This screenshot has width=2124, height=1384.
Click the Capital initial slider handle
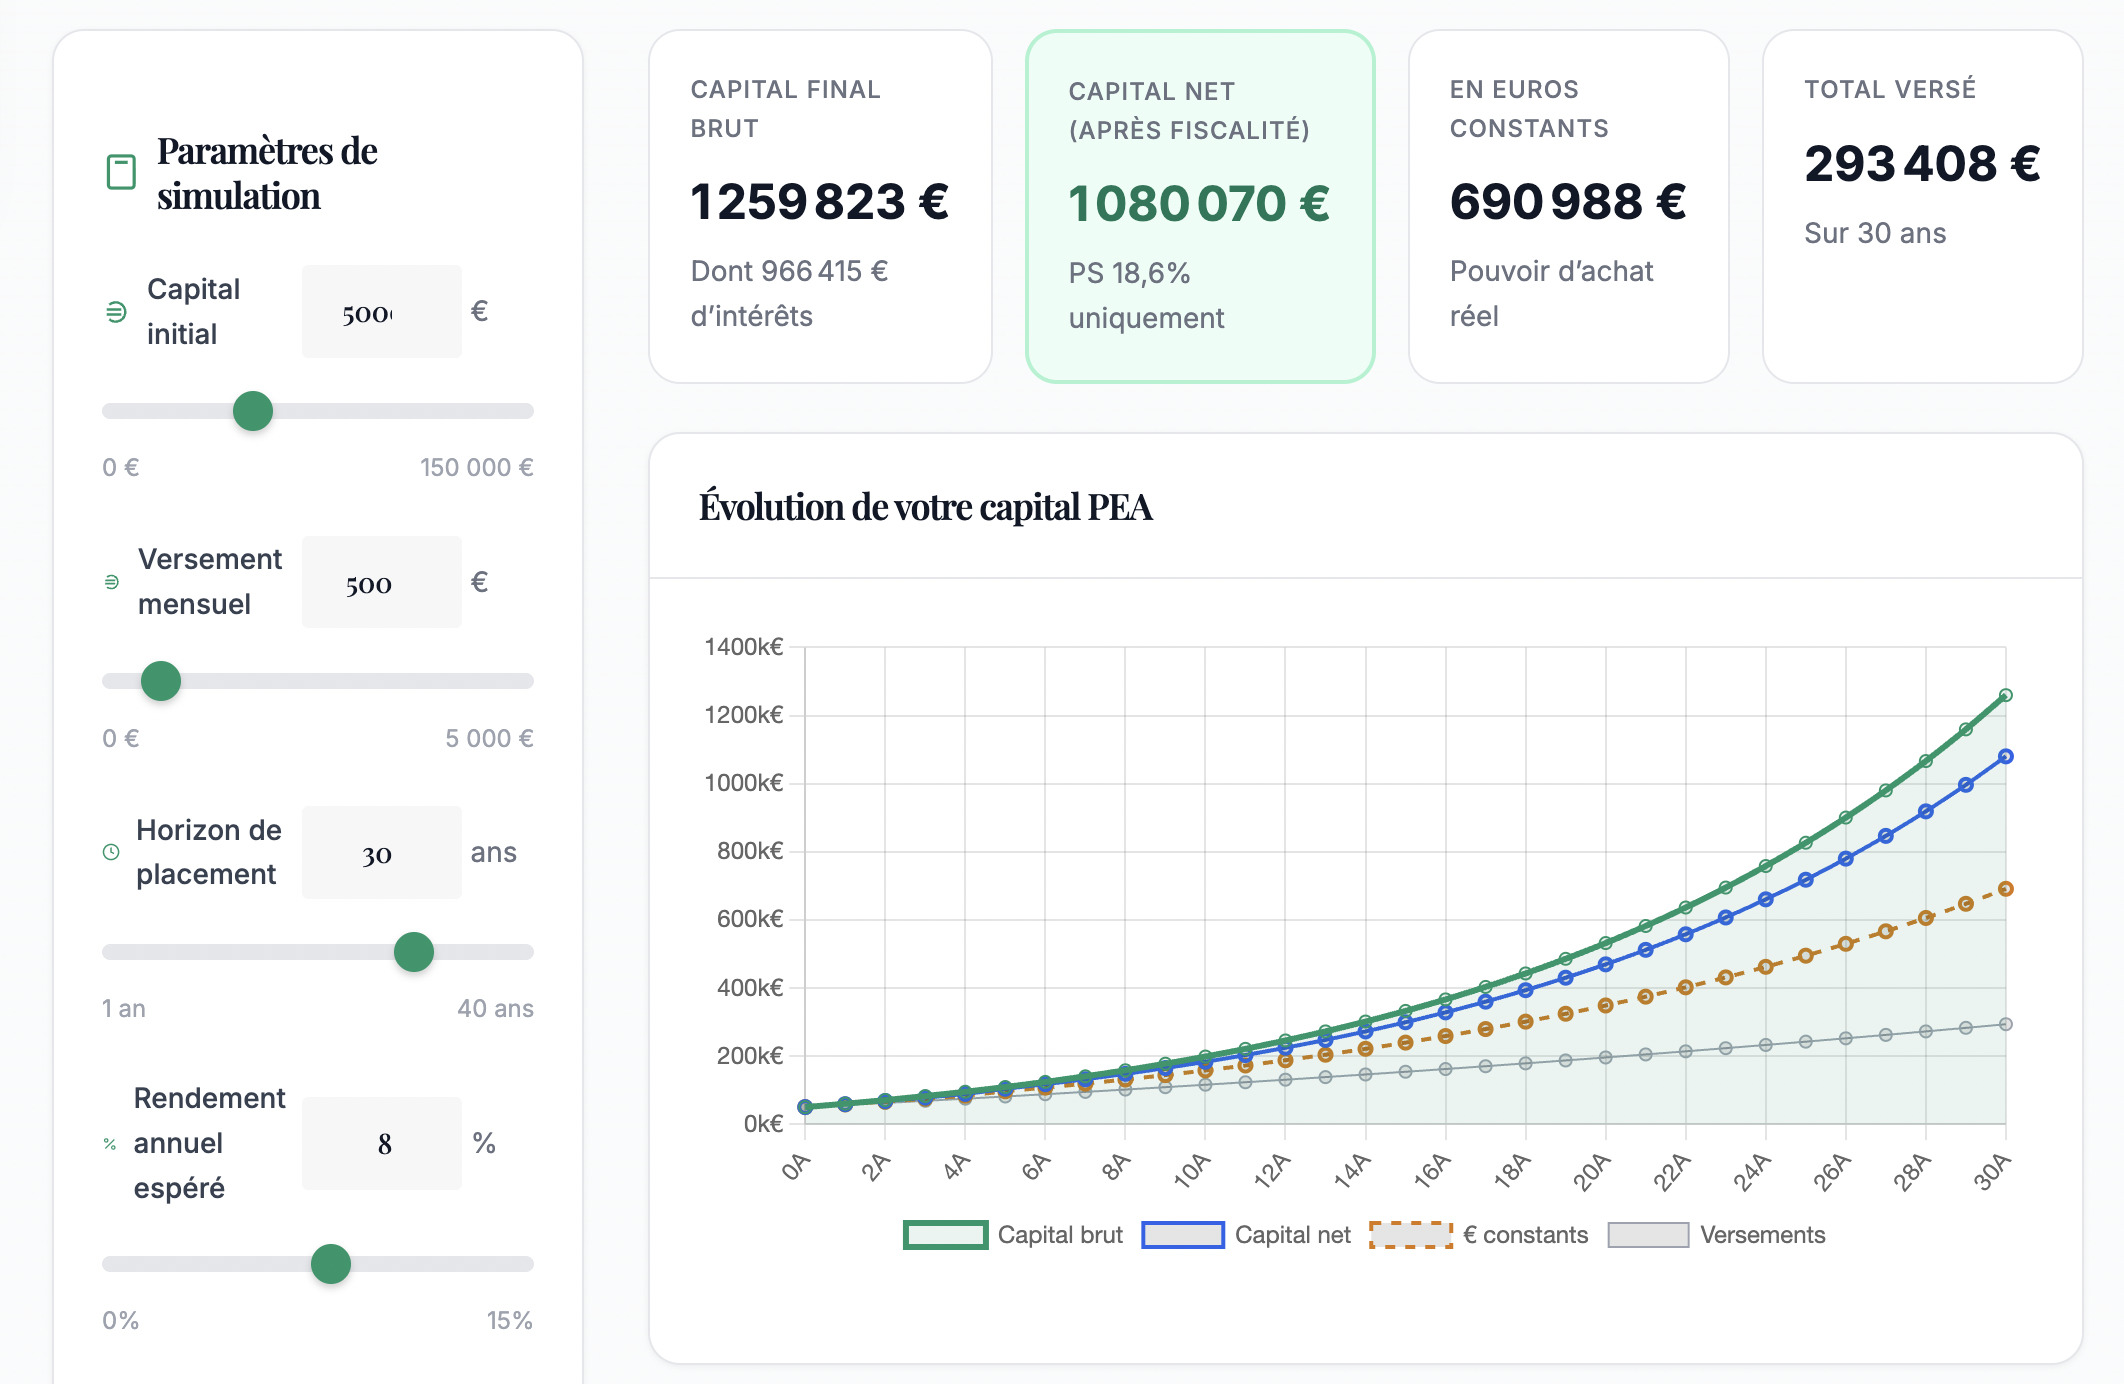tap(253, 411)
